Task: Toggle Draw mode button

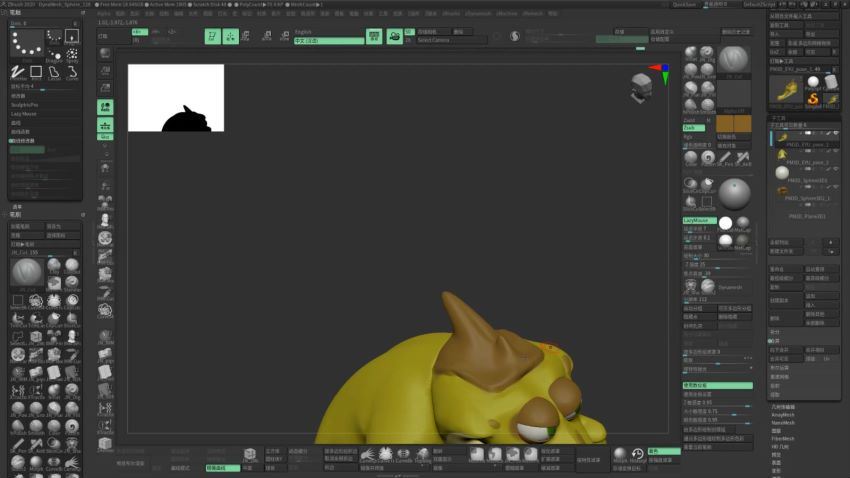Action: pyautogui.click(x=230, y=36)
